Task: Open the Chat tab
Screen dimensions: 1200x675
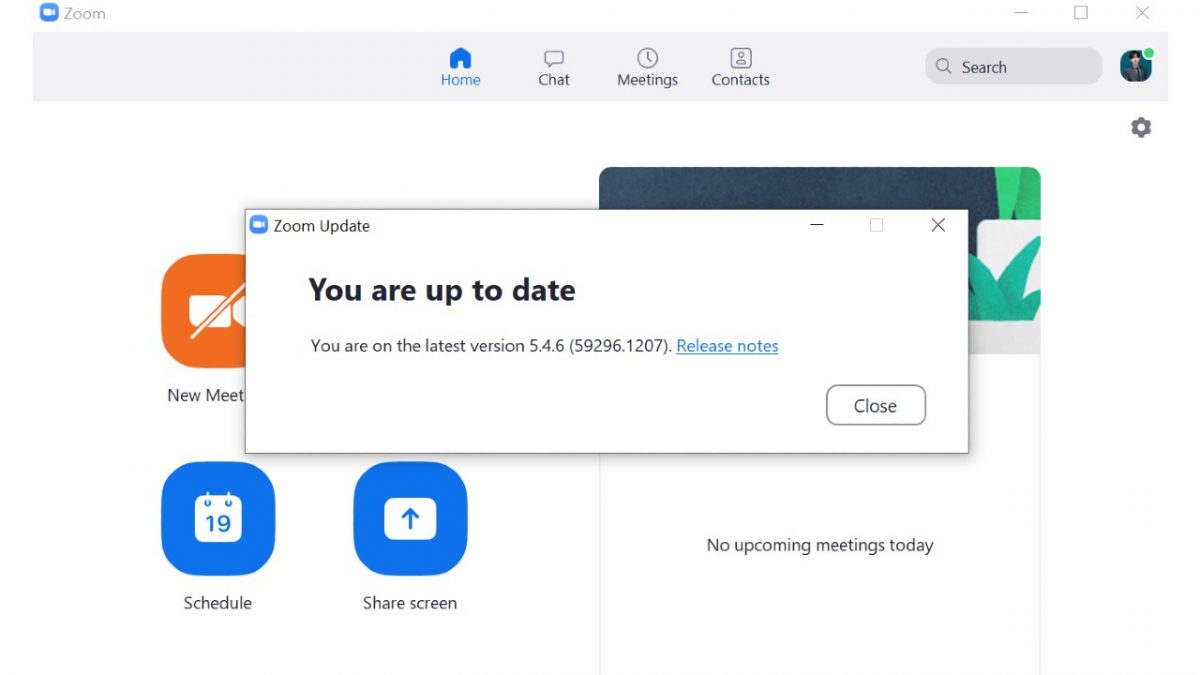Action: click(x=553, y=67)
